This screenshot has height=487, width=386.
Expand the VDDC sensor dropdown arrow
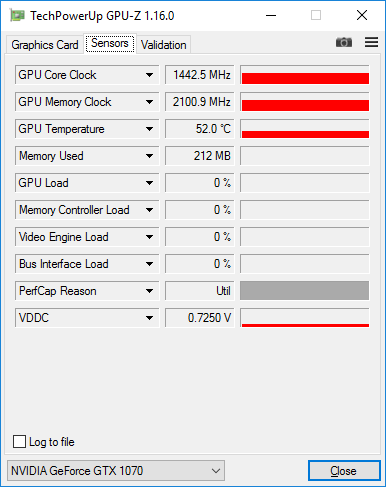149,318
